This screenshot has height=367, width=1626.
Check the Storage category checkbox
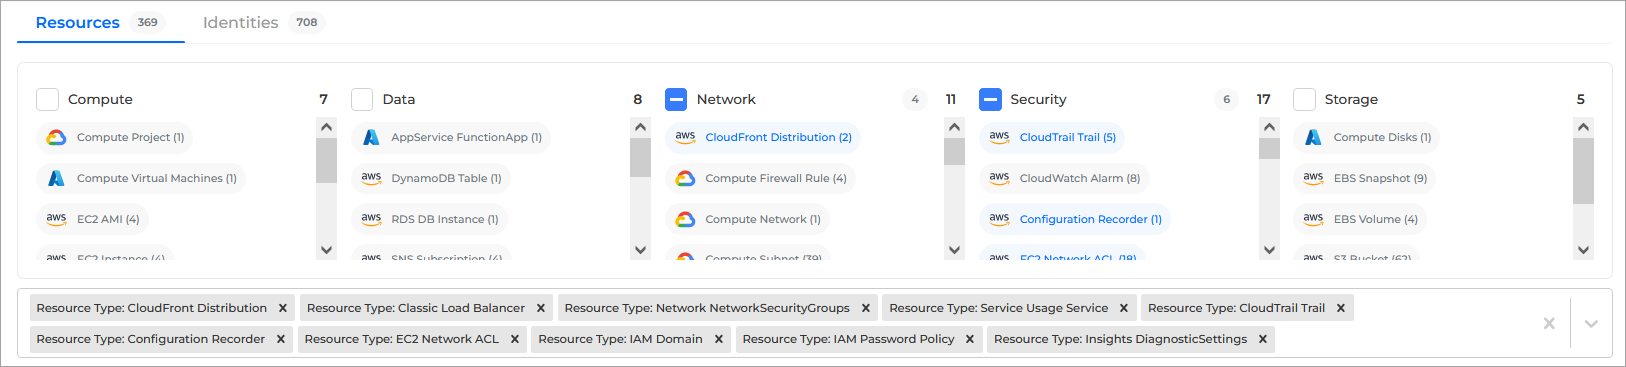[x=1304, y=99]
